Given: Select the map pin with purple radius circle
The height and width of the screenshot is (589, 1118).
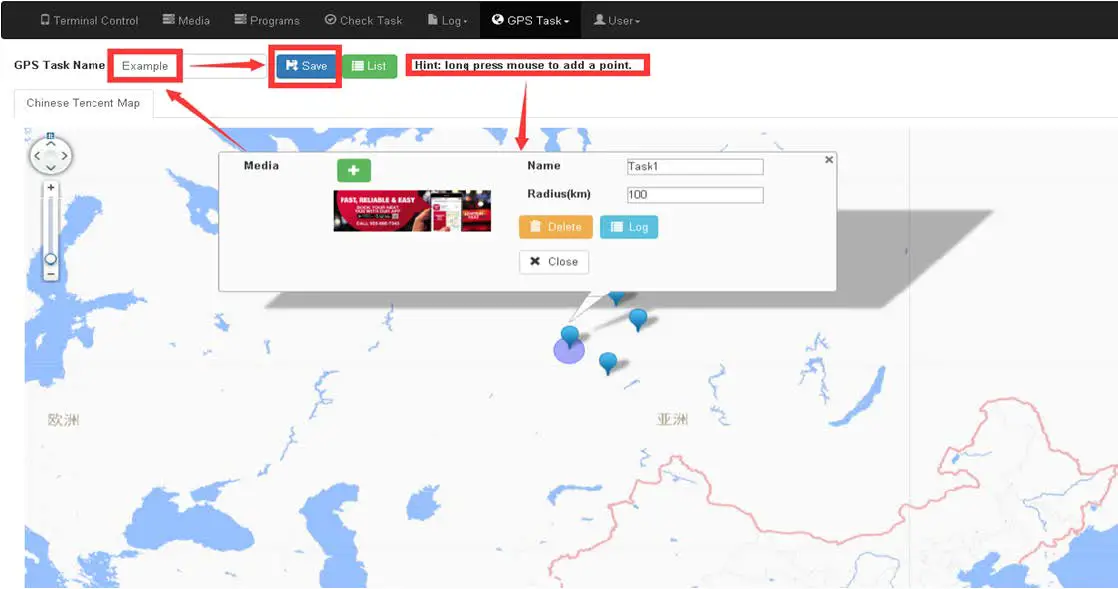Looking at the screenshot, I should tap(569, 337).
